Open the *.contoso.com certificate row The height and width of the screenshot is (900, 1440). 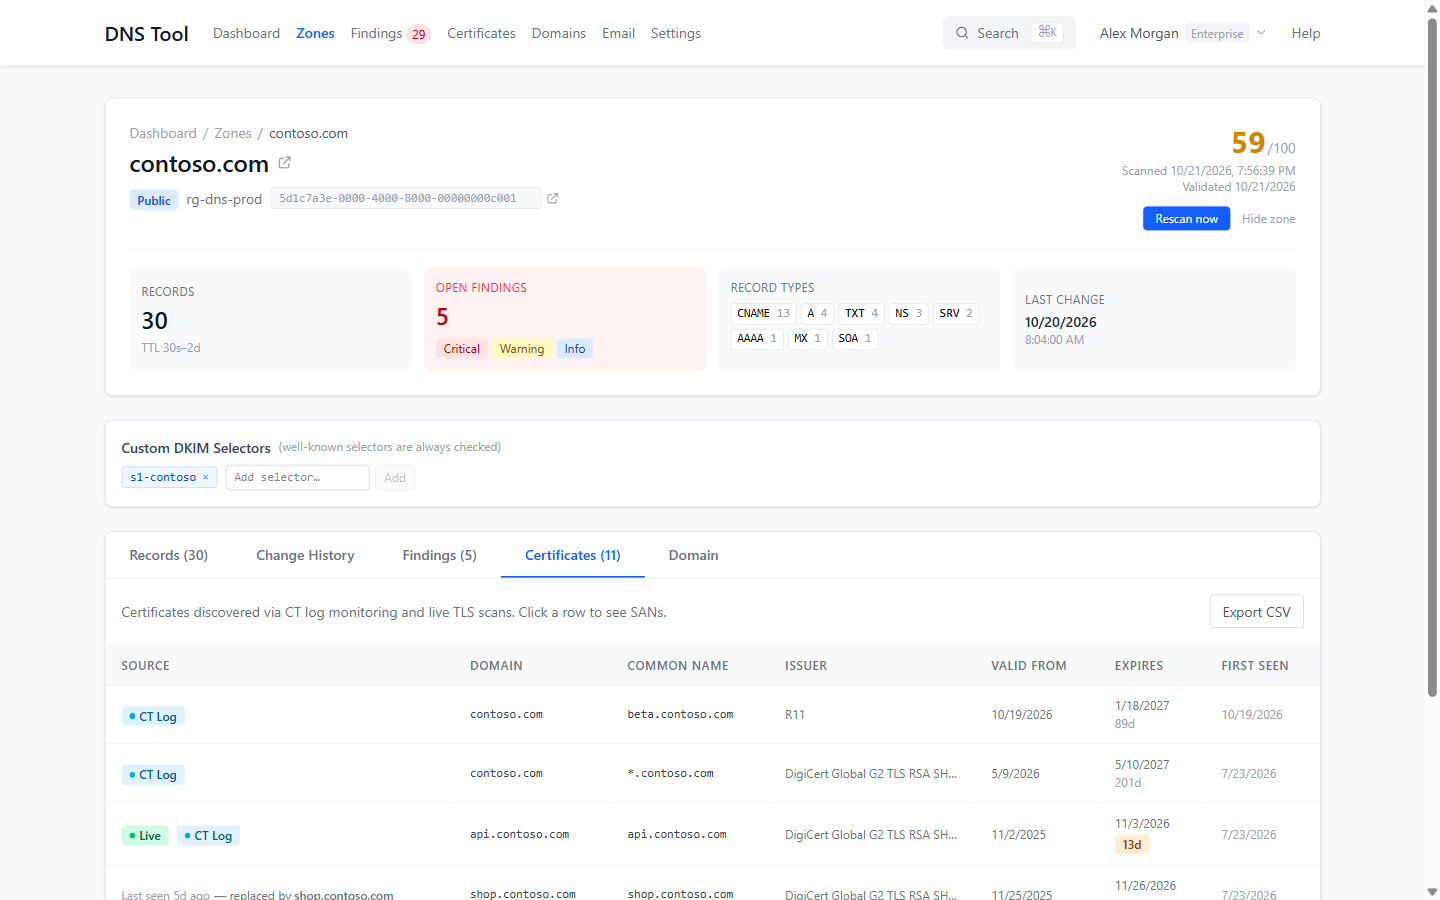[x=713, y=774]
